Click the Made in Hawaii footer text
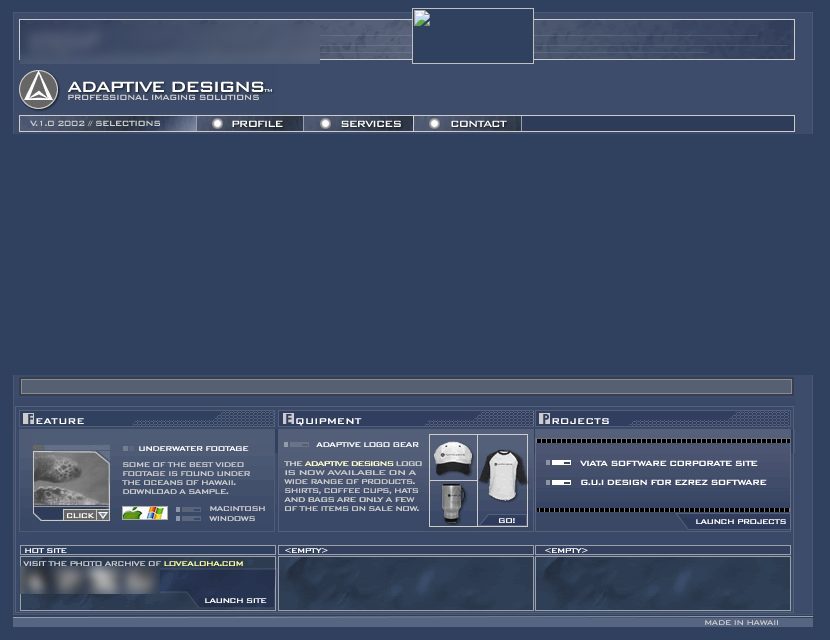The image size is (830, 640). (x=741, y=623)
